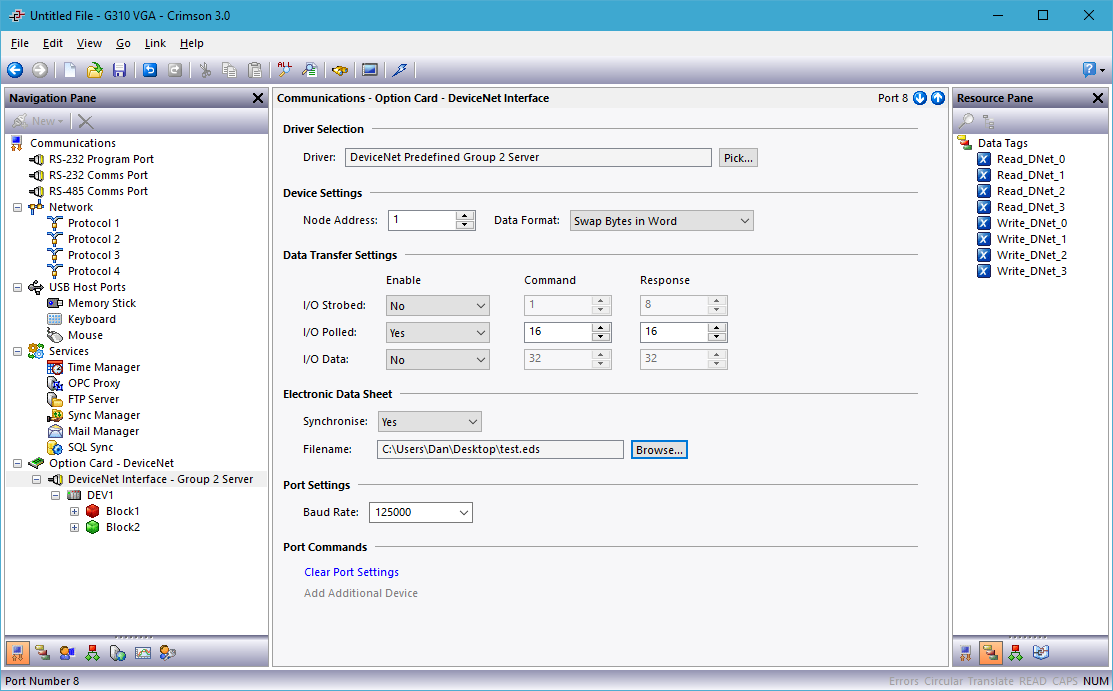Expand the Block2 tree node
This screenshot has height=691, width=1113.
coord(74,527)
